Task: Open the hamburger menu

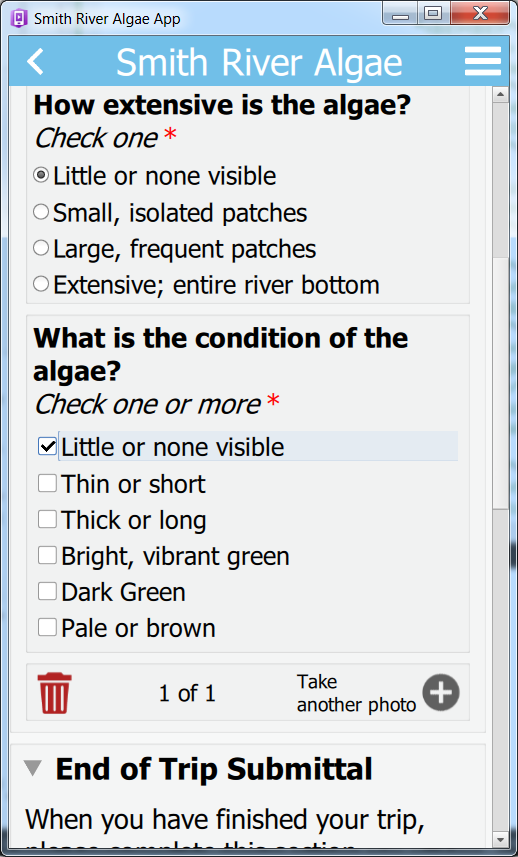Action: pos(483,61)
